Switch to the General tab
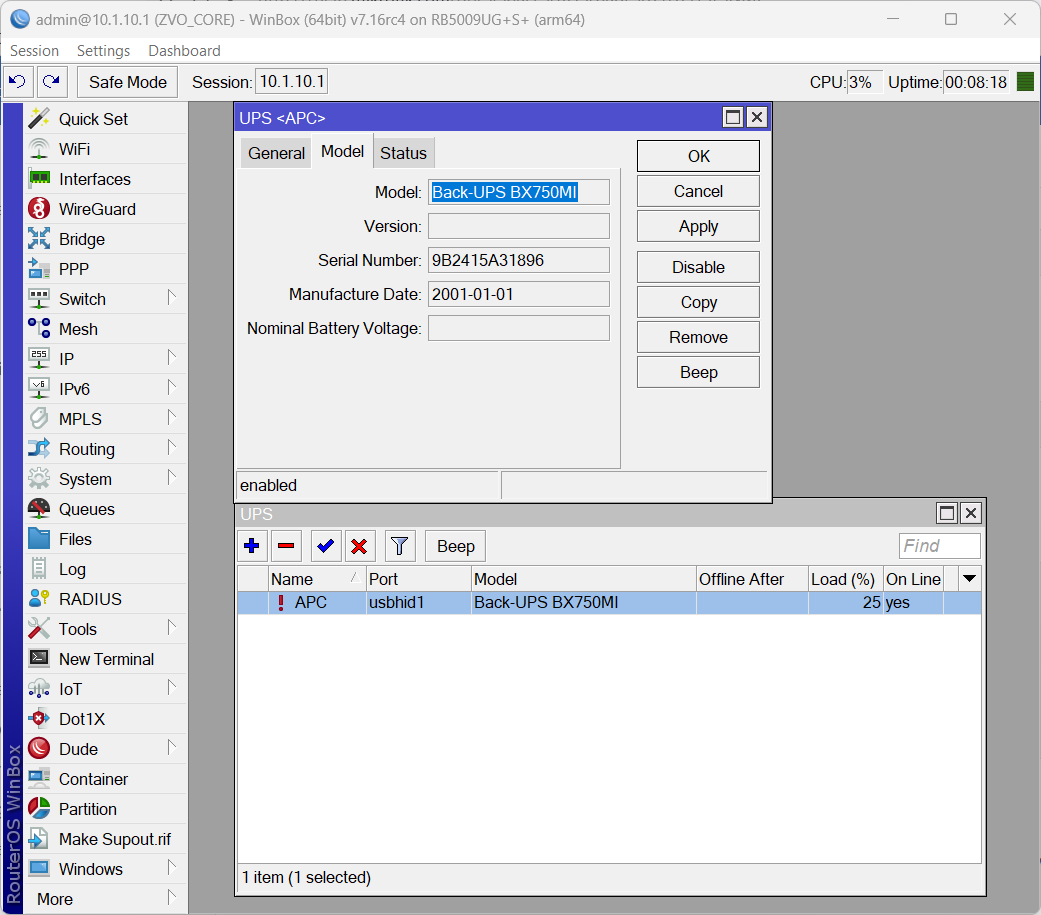Screen dimensions: 1041x915 (x=276, y=153)
